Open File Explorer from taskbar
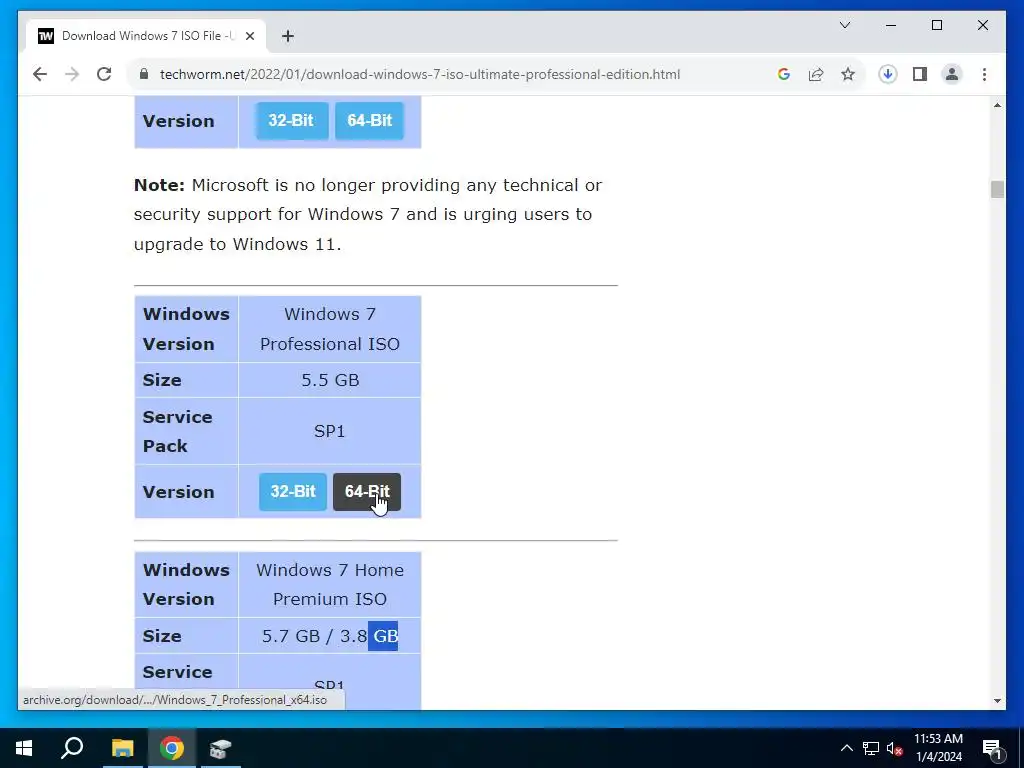The image size is (1024, 768). pyautogui.click(x=122, y=748)
